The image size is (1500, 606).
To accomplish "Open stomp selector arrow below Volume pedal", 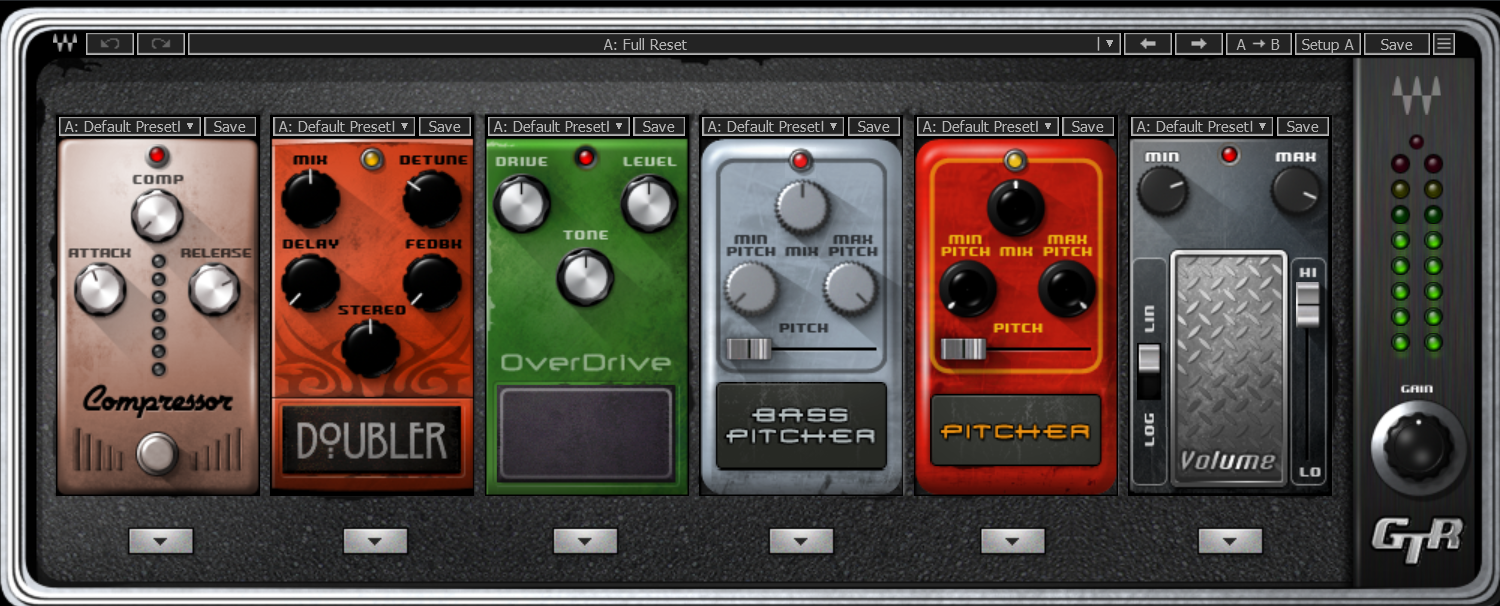I will (x=1230, y=541).
